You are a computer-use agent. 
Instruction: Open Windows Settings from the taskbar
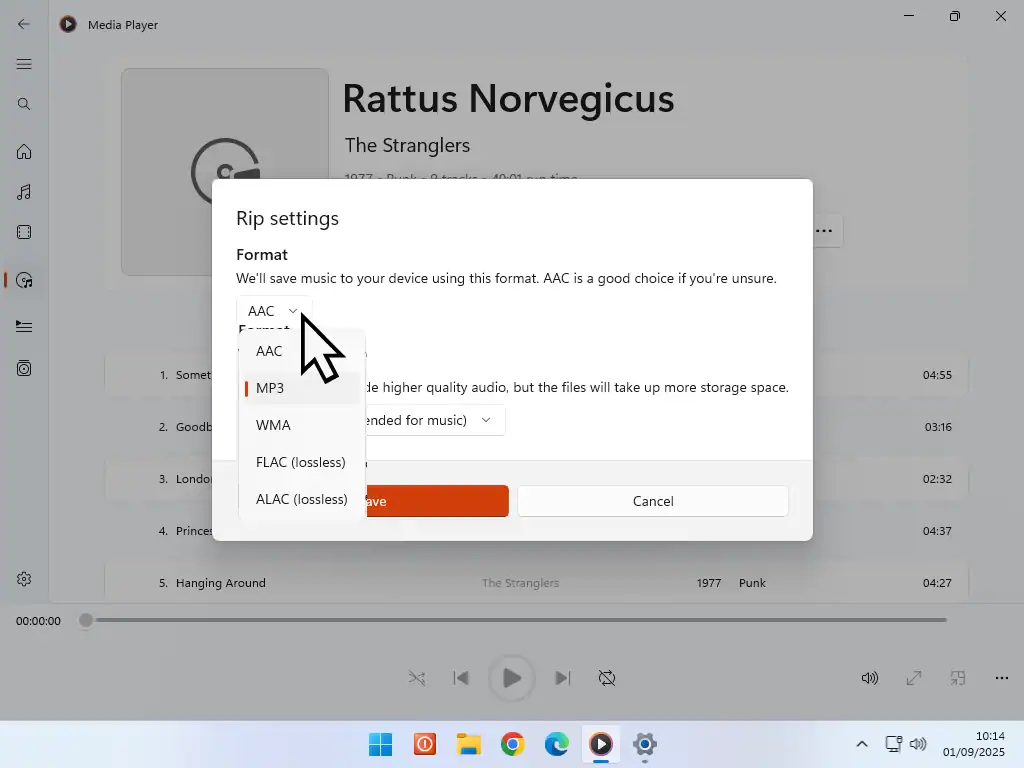pos(645,744)
